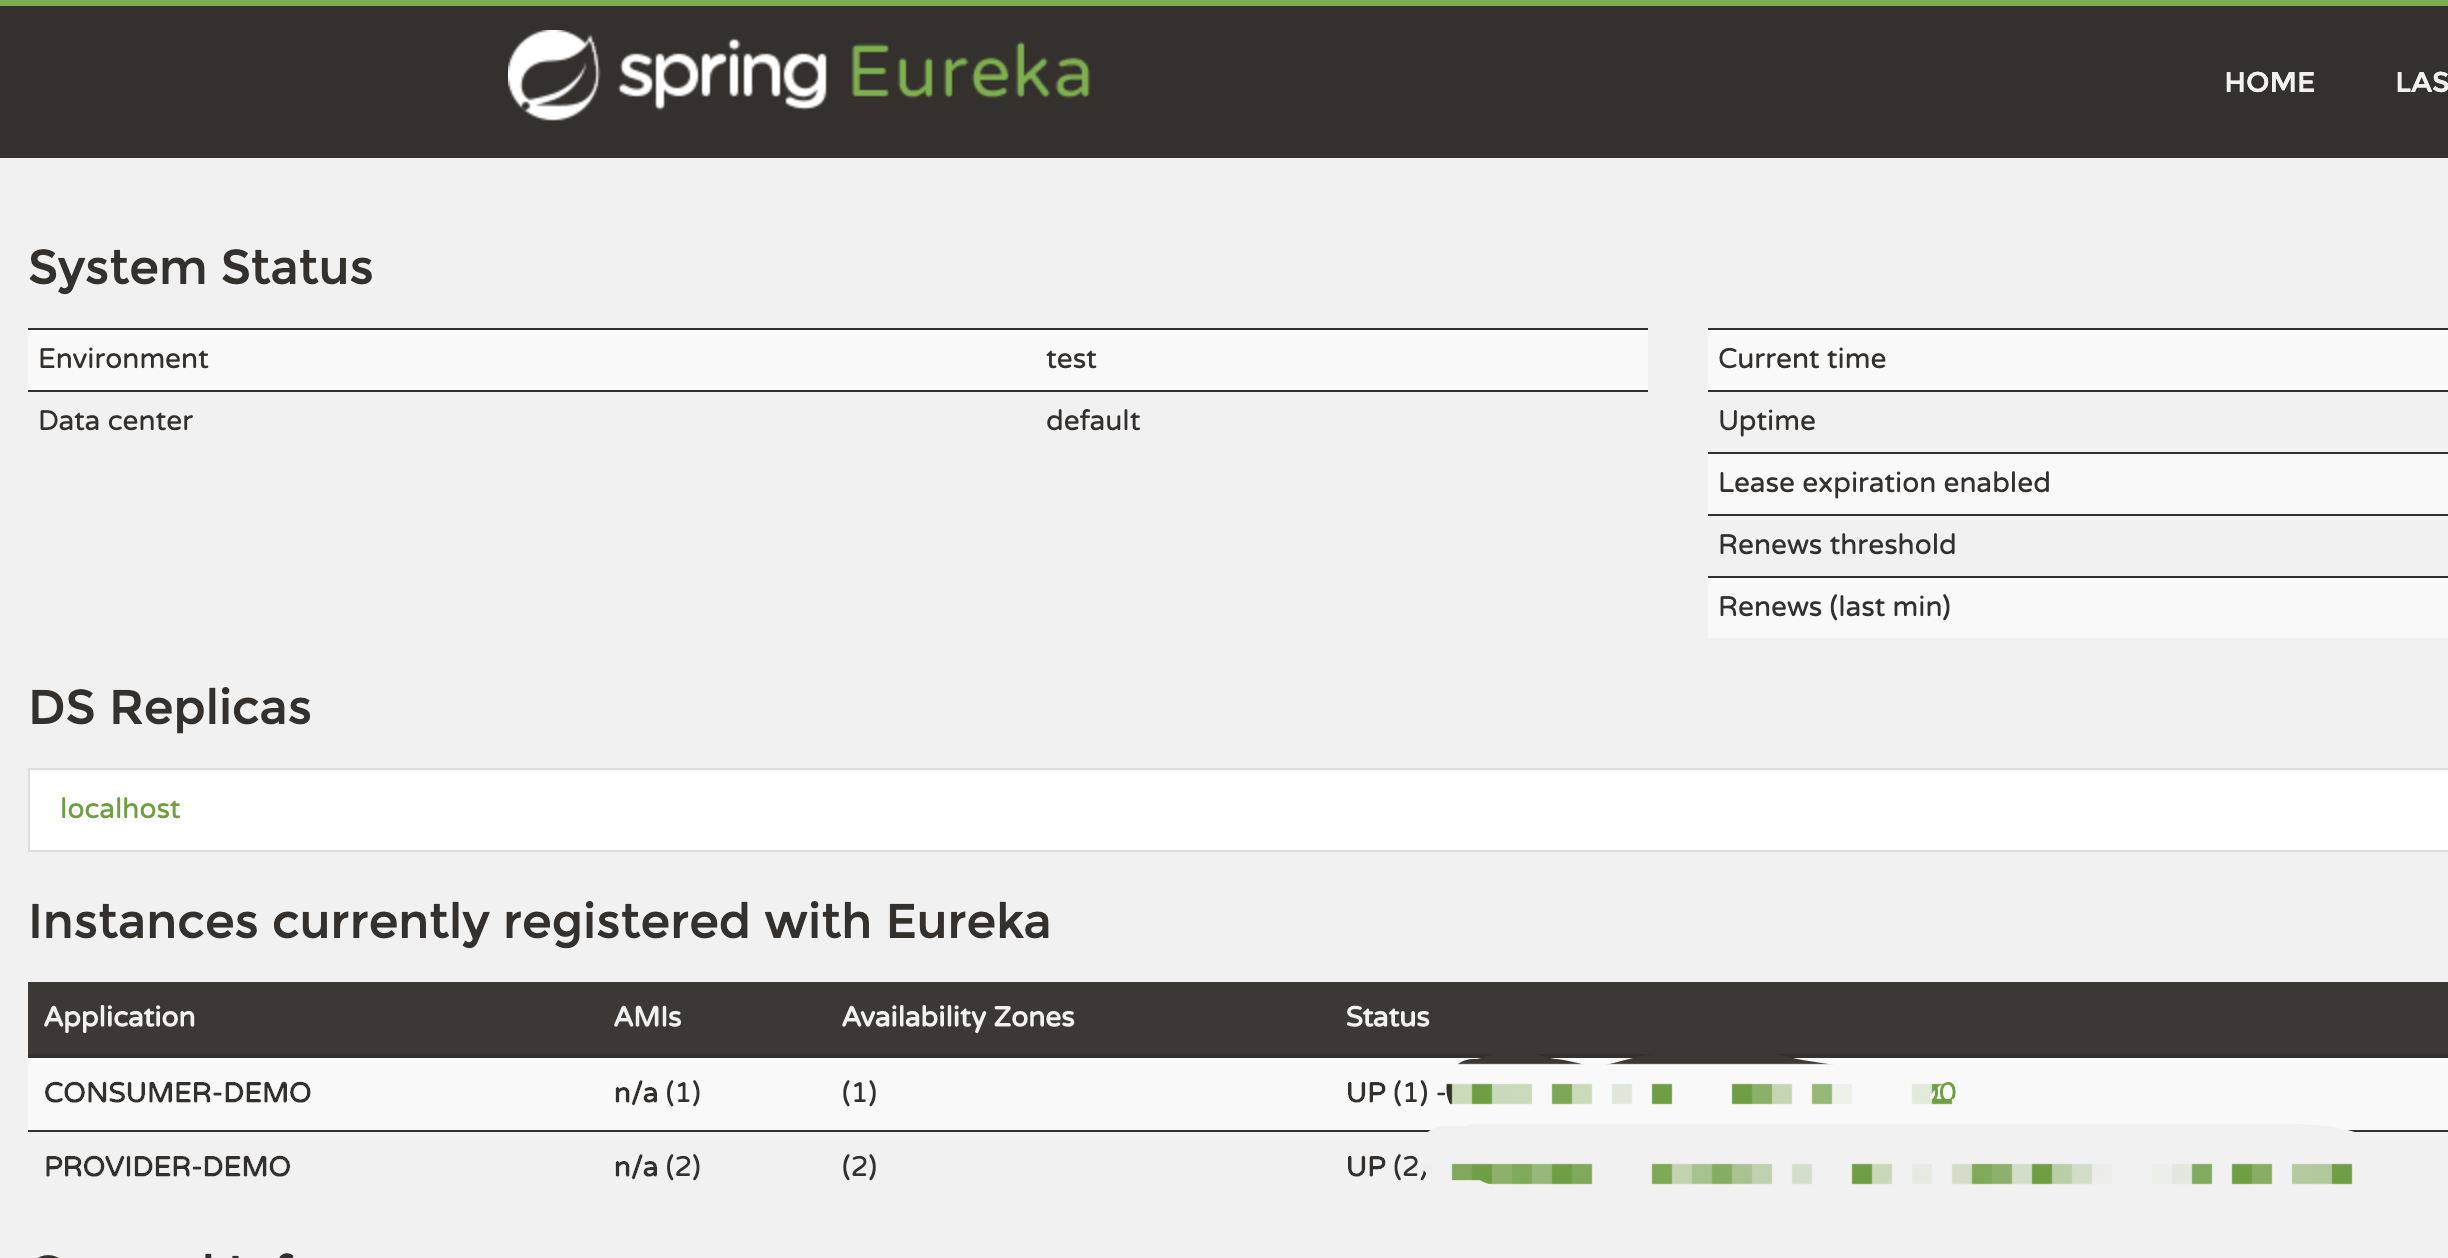Screen dimensions: 2448x1258
Task: Click the Spring leaf logo icon
Action: tap(552, 75)
